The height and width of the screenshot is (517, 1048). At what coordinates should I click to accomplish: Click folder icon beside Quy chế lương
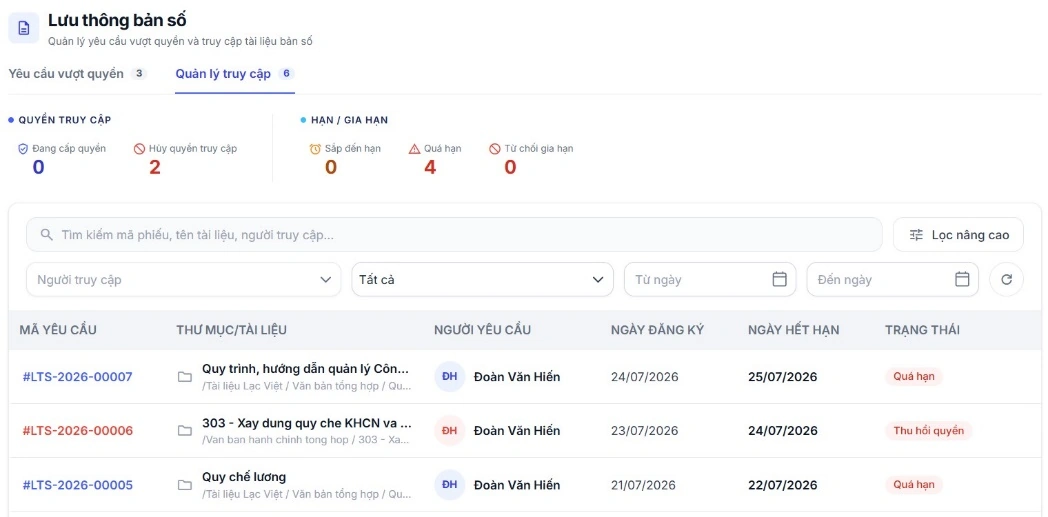(x=184, y=485)
